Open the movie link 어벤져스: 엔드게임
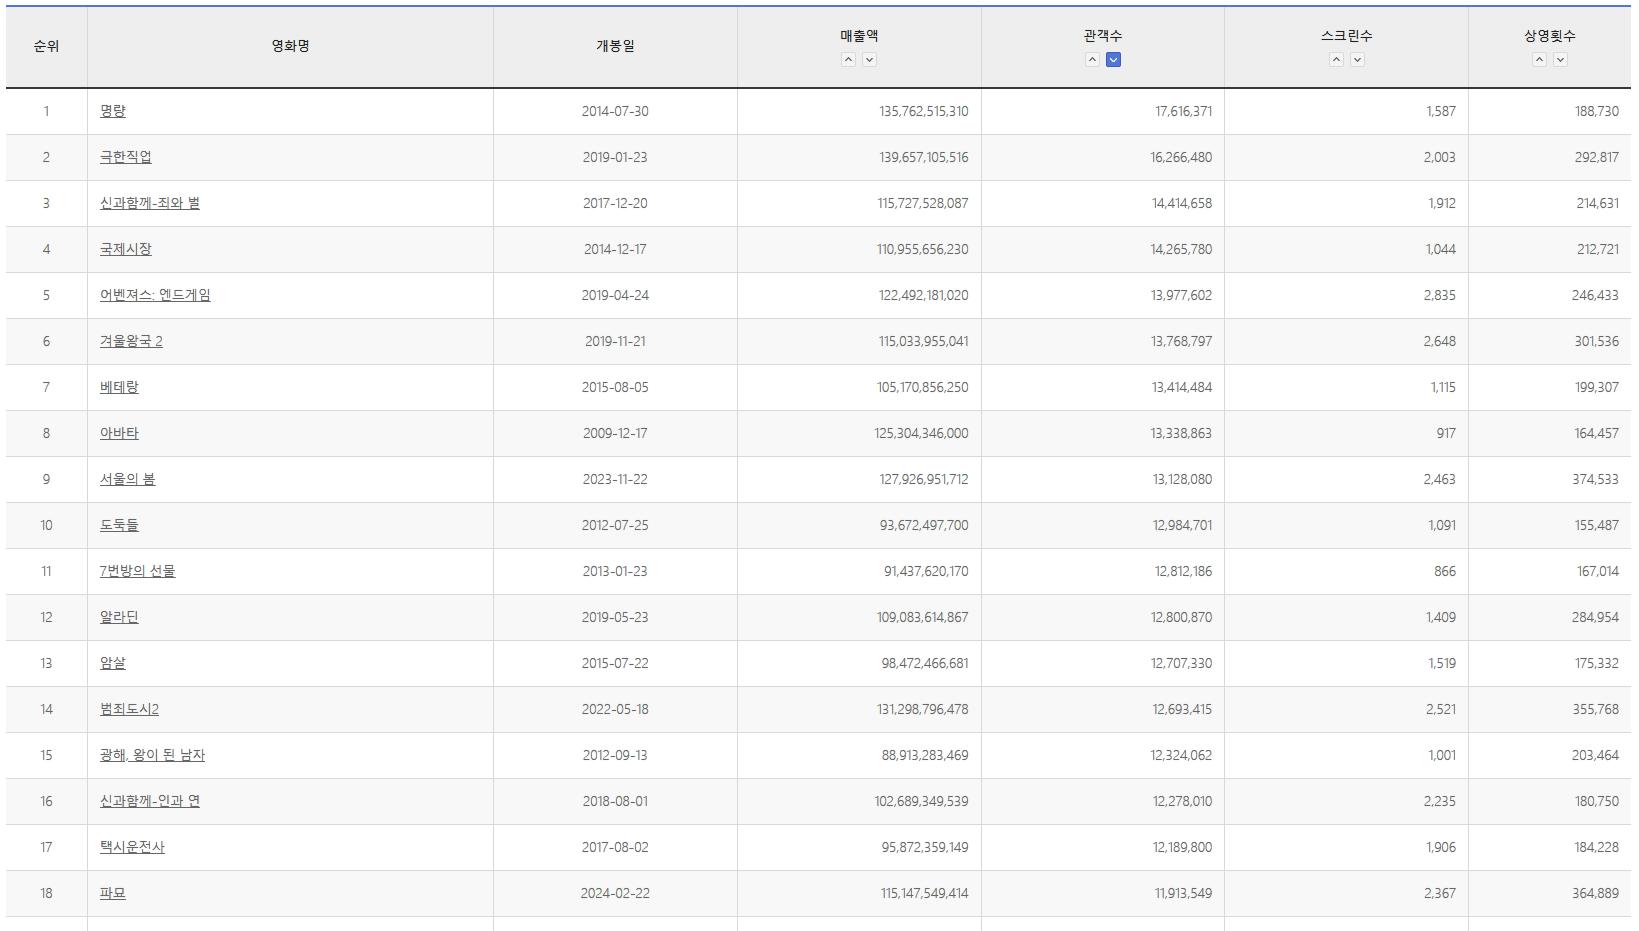1639x931 pixels. (155, 295)
